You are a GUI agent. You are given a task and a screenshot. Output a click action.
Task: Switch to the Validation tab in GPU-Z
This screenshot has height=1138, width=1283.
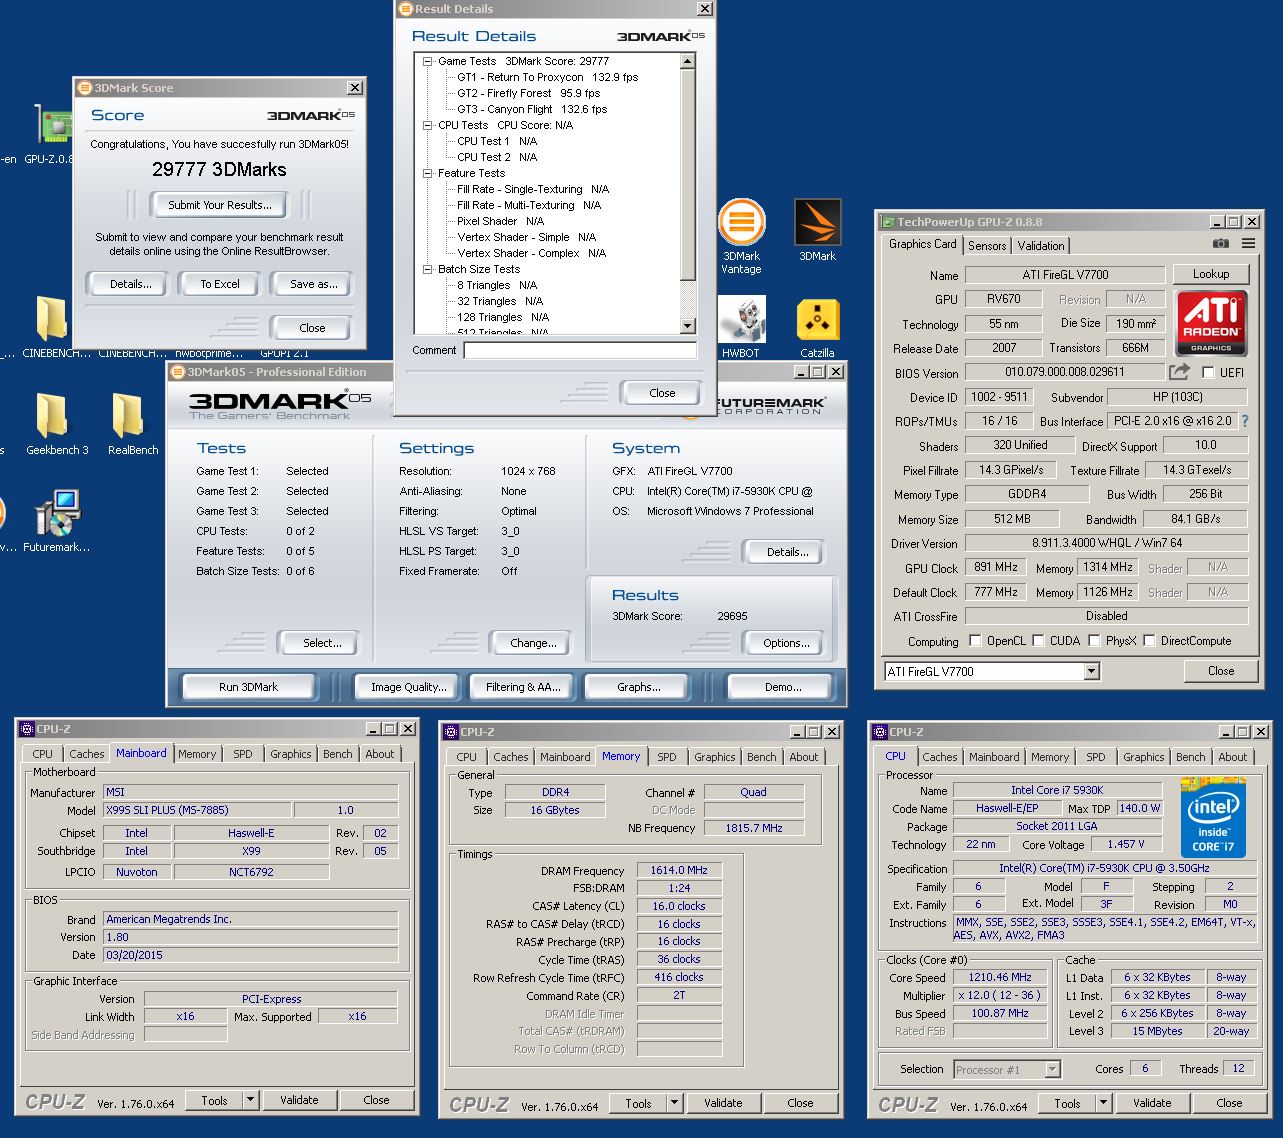pos(1041,246)
